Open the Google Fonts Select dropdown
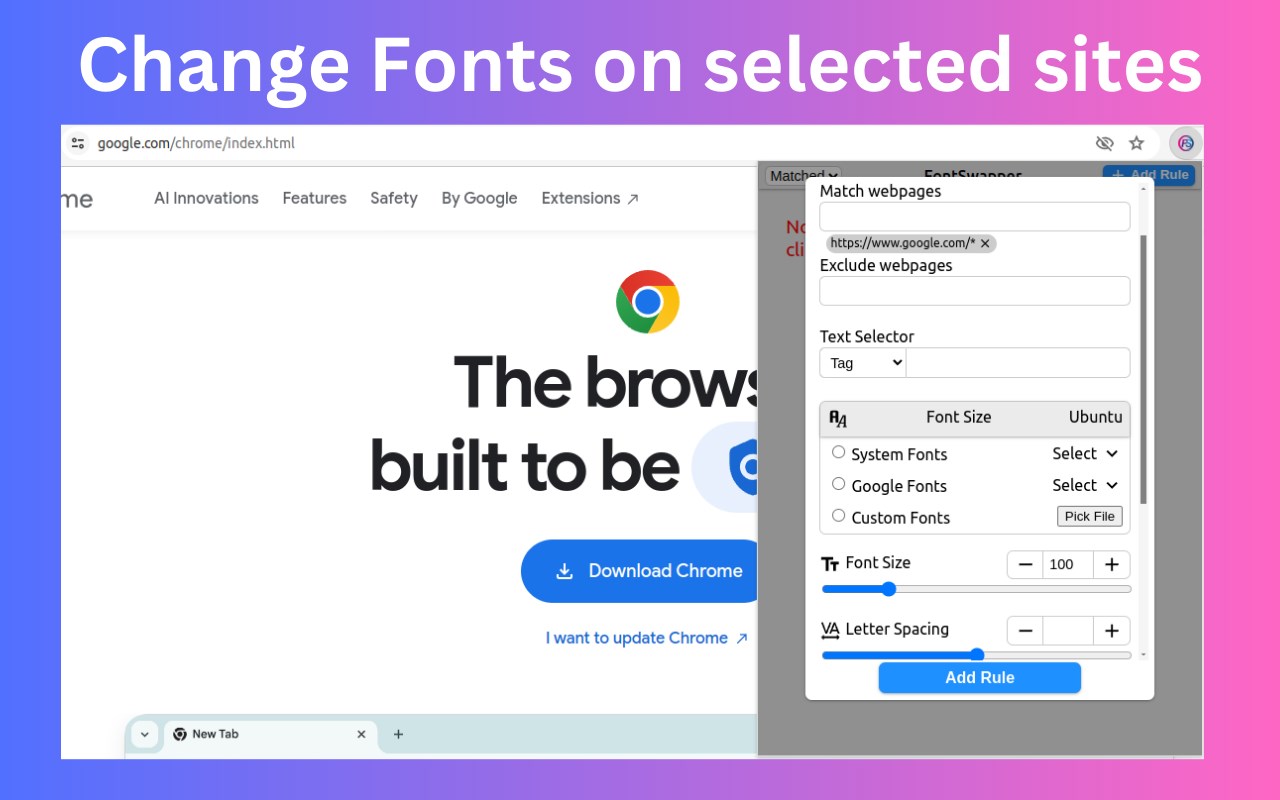This screenshot has width=1280, height=800. 1085,485
